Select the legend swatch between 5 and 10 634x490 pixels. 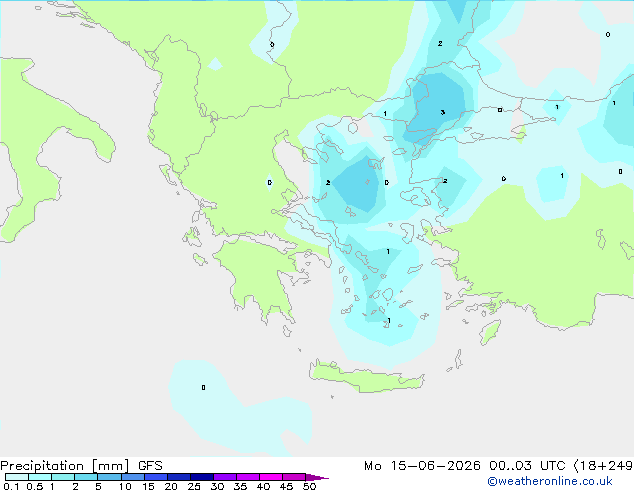(109, 477)
